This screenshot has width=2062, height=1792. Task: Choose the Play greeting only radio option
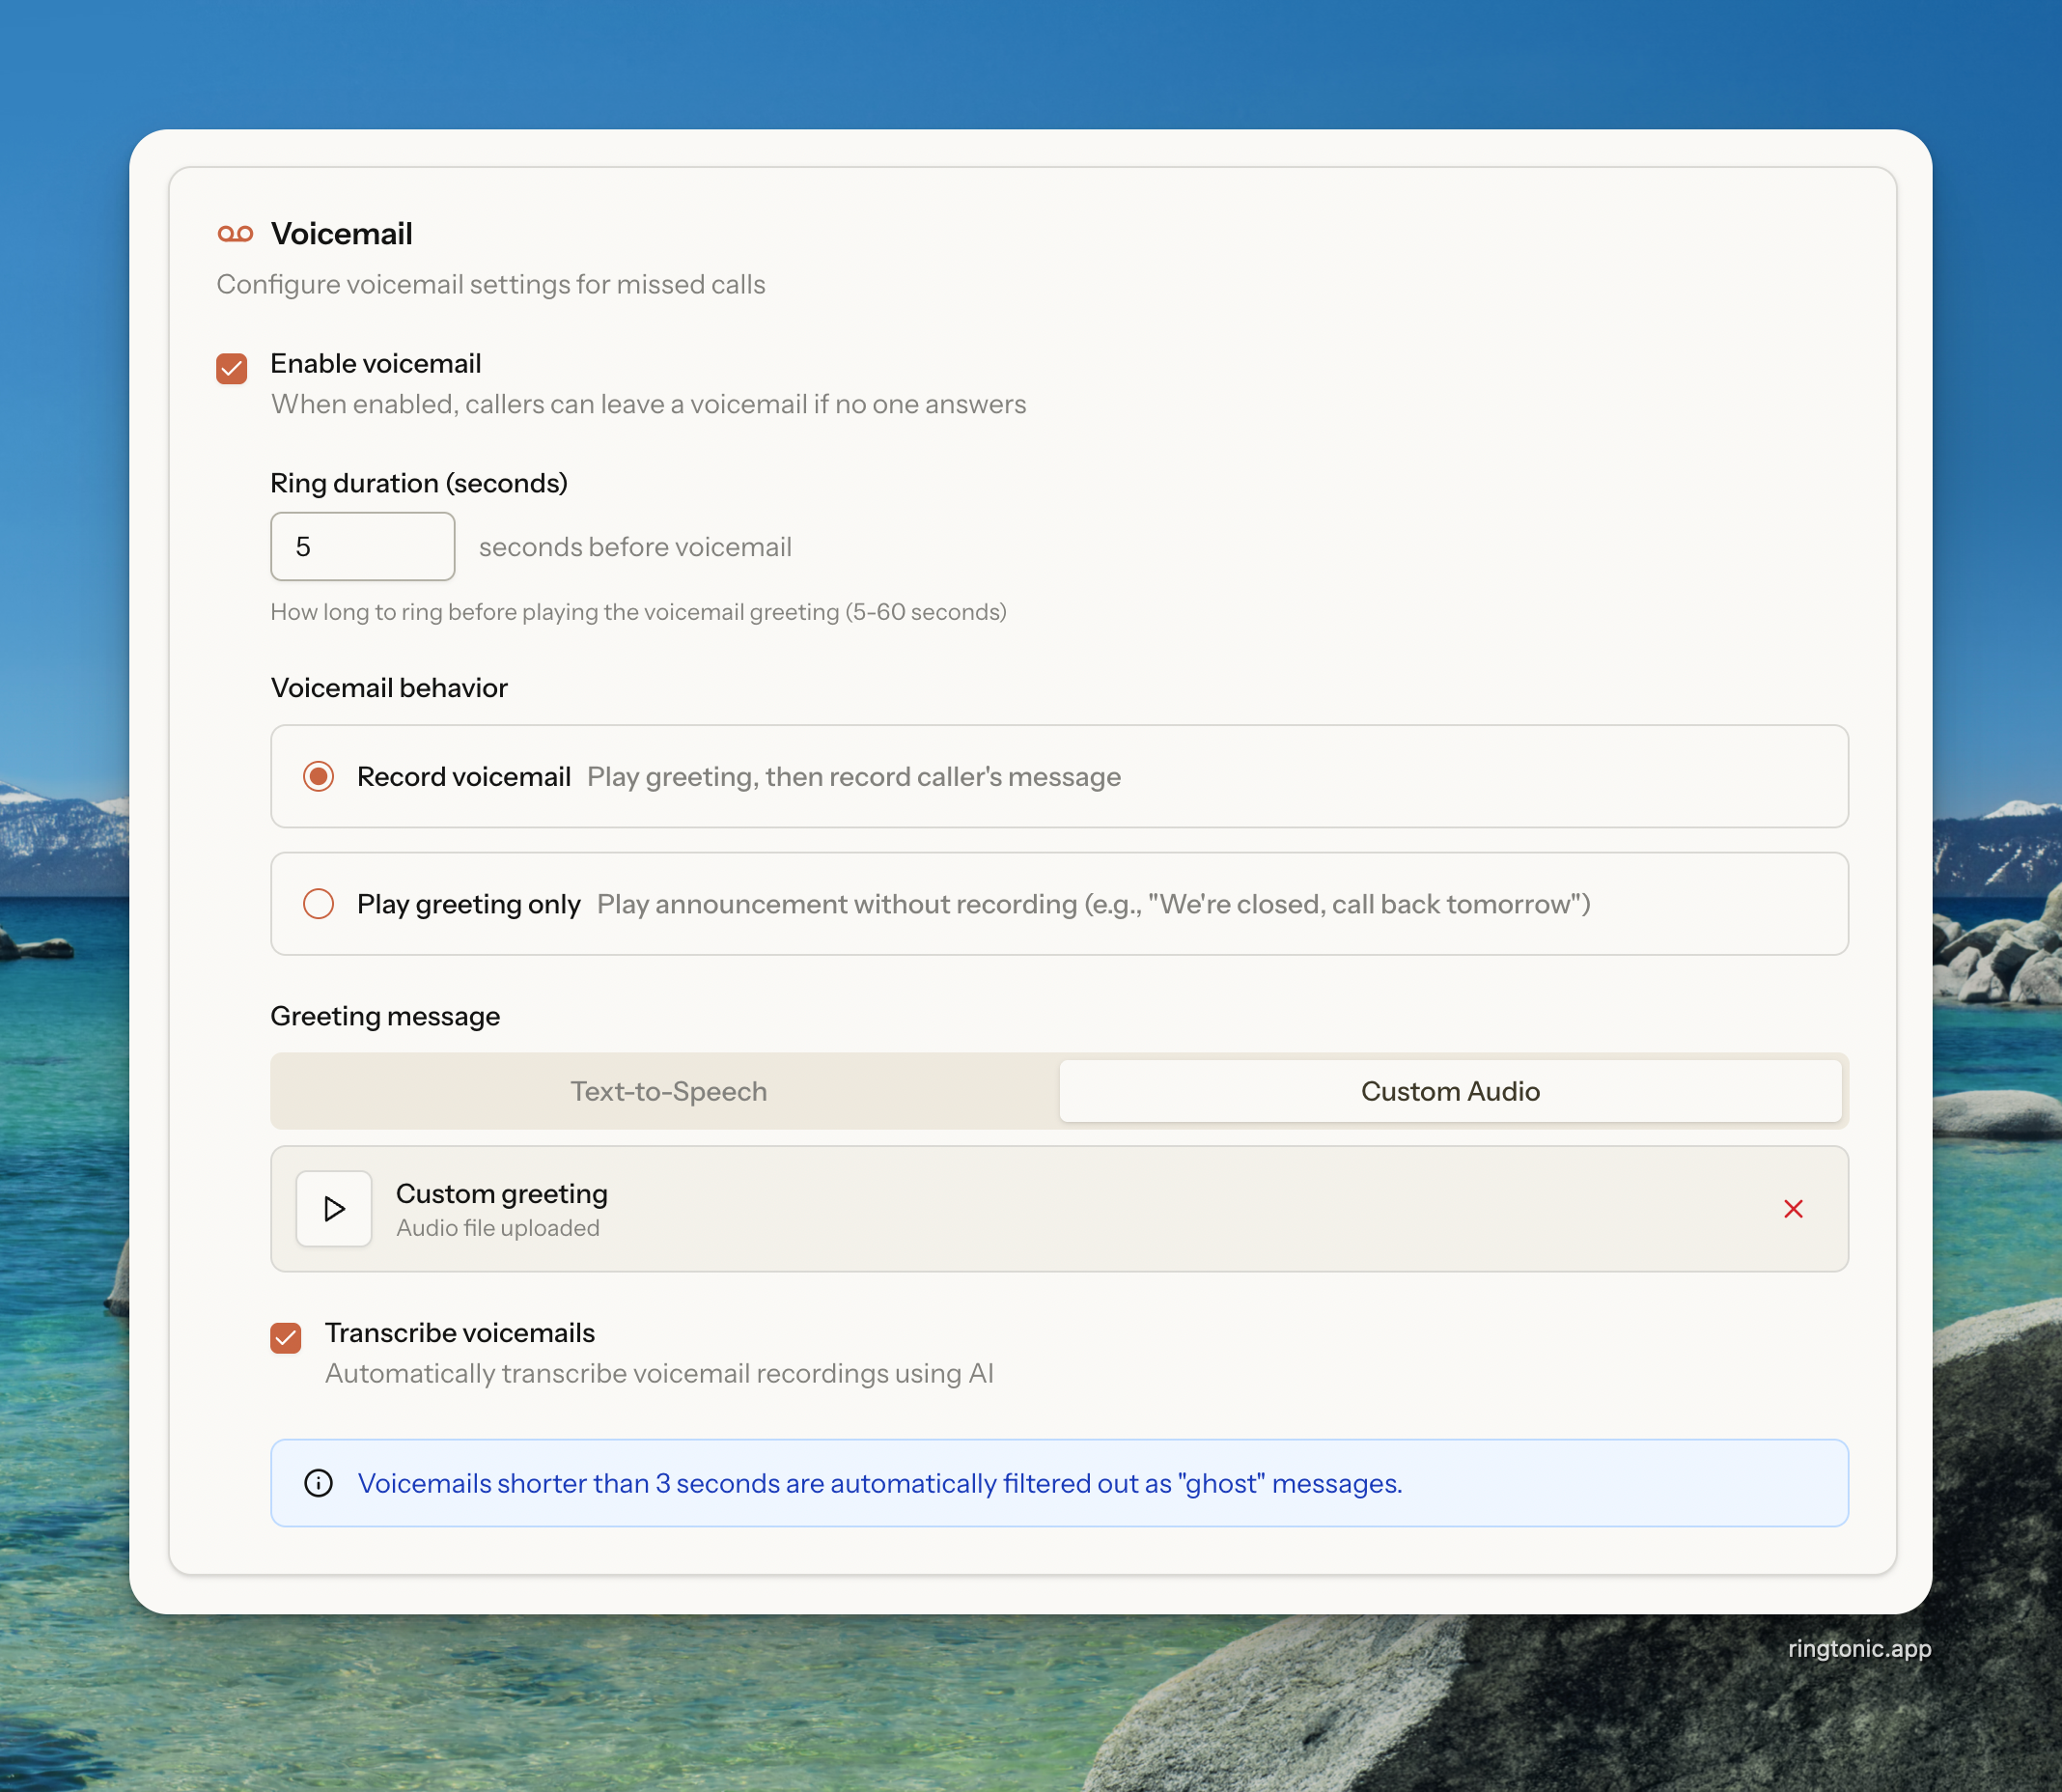pos(318,904)
